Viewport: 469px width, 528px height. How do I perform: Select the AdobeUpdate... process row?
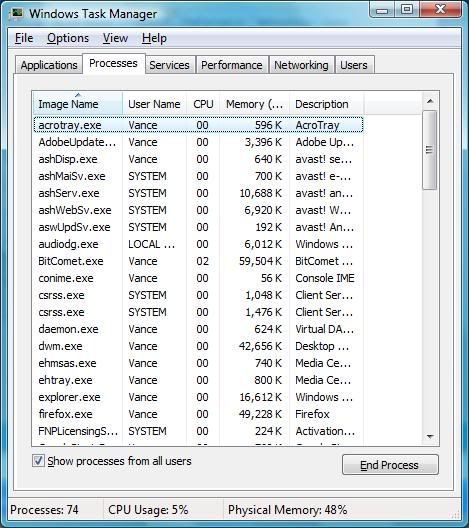tap(199, 142)
